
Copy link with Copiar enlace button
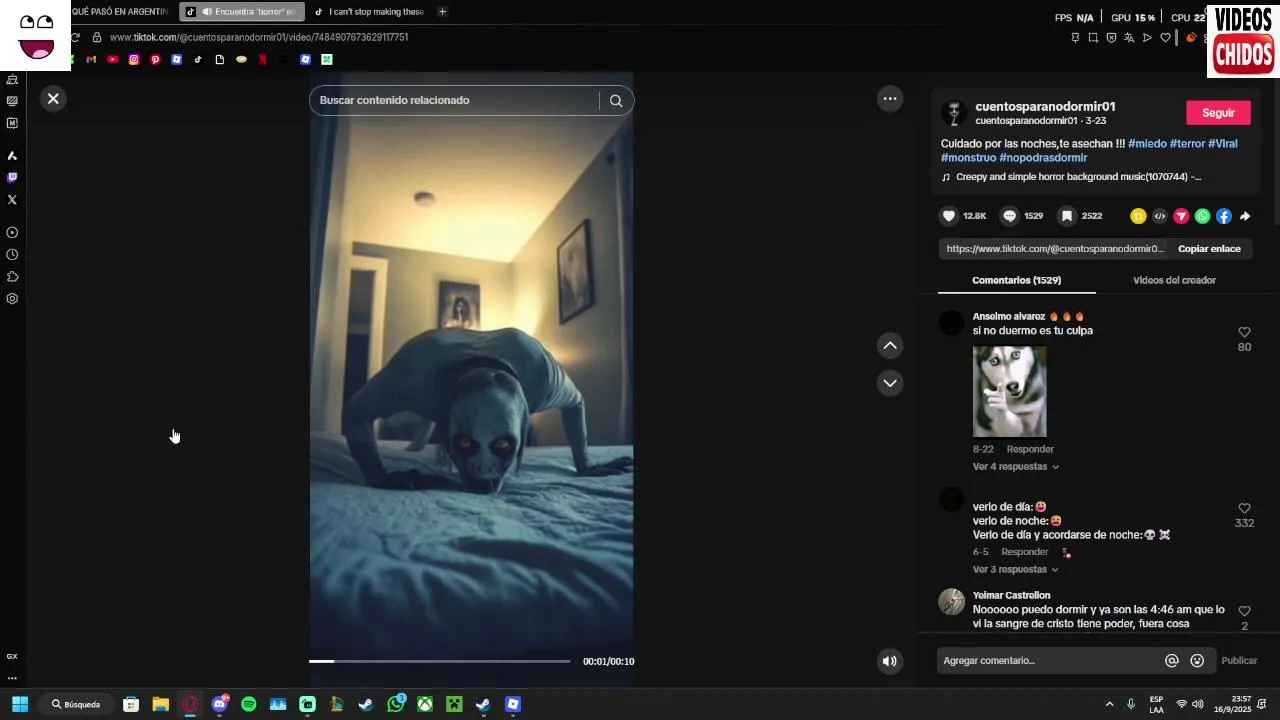(1209, 249)
